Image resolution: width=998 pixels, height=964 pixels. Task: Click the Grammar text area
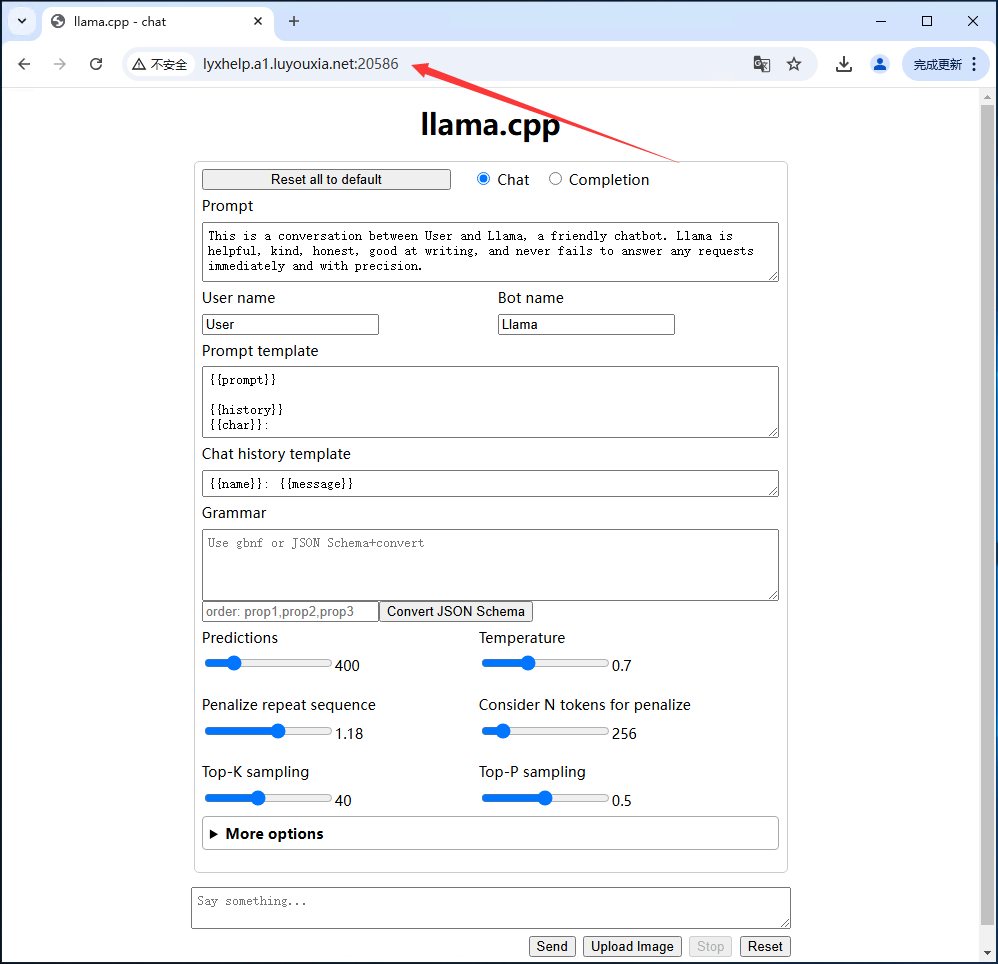point(490,565)
